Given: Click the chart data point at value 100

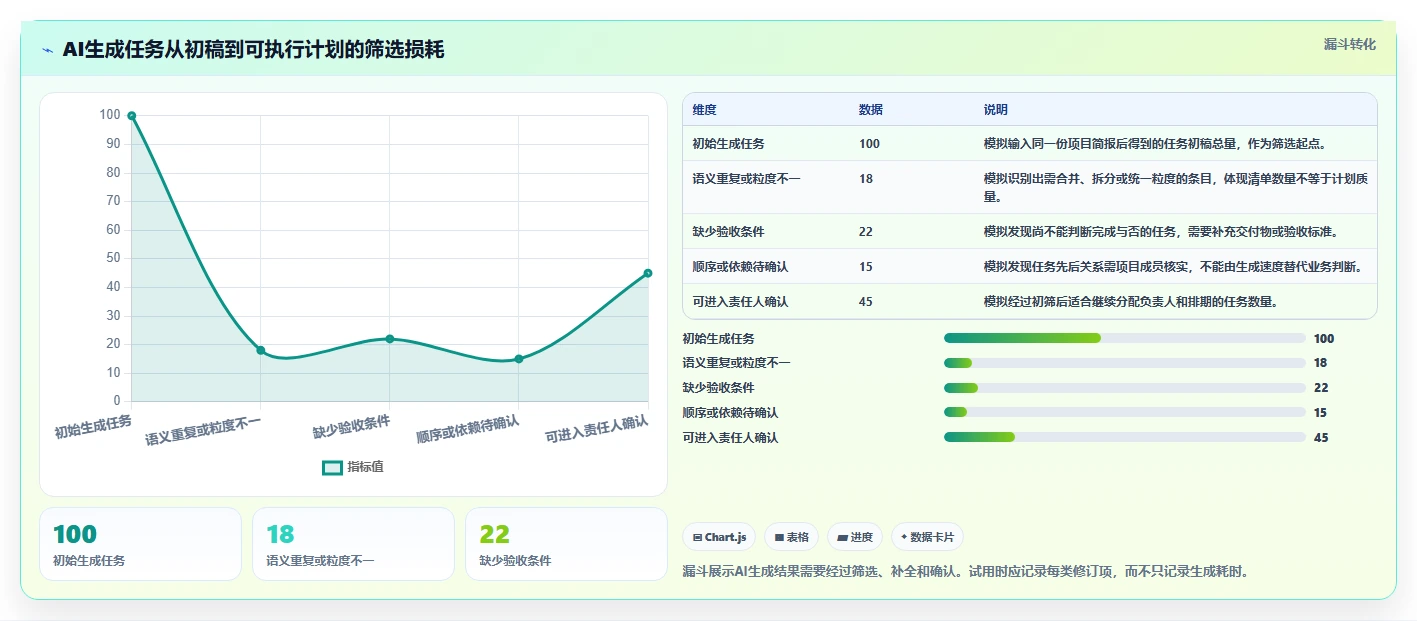Looking at the screenshot, I should (131, 116).
